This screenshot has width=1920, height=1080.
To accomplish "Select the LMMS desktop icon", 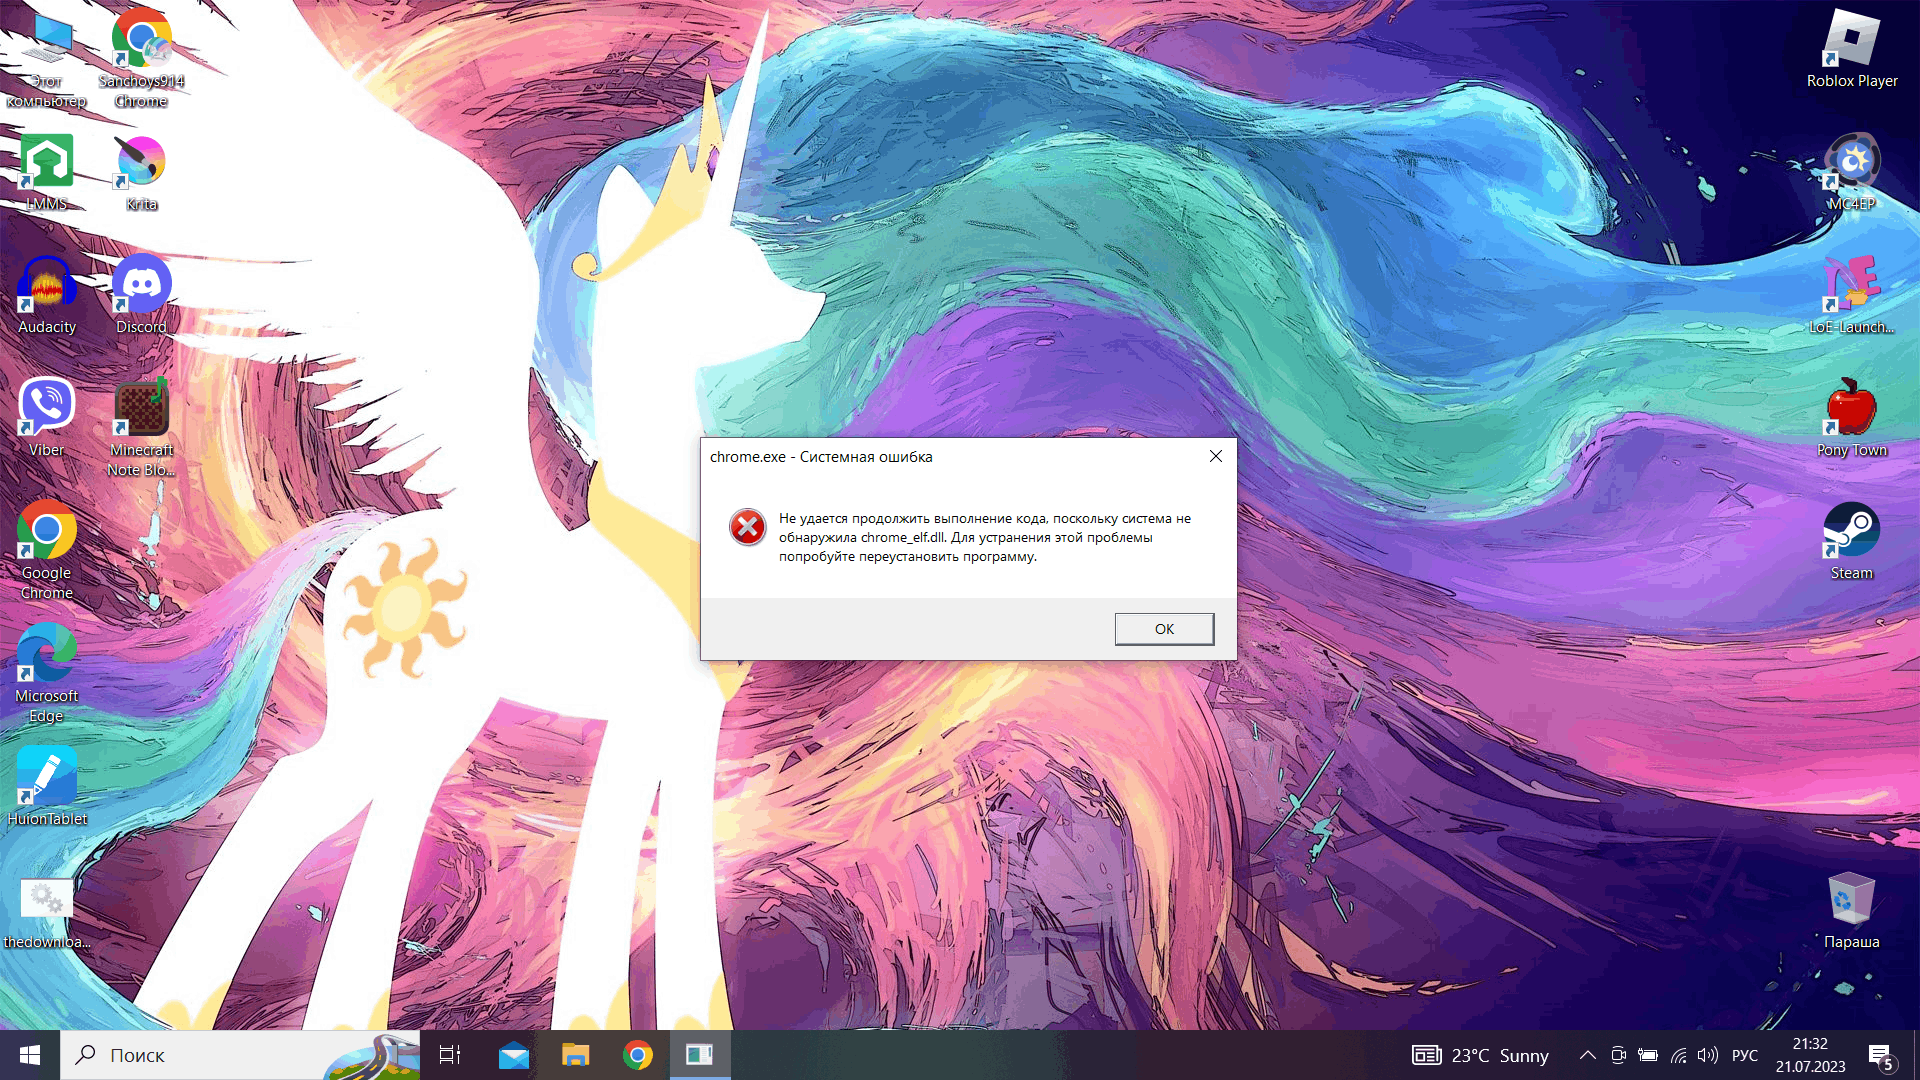I will [46, 172].
